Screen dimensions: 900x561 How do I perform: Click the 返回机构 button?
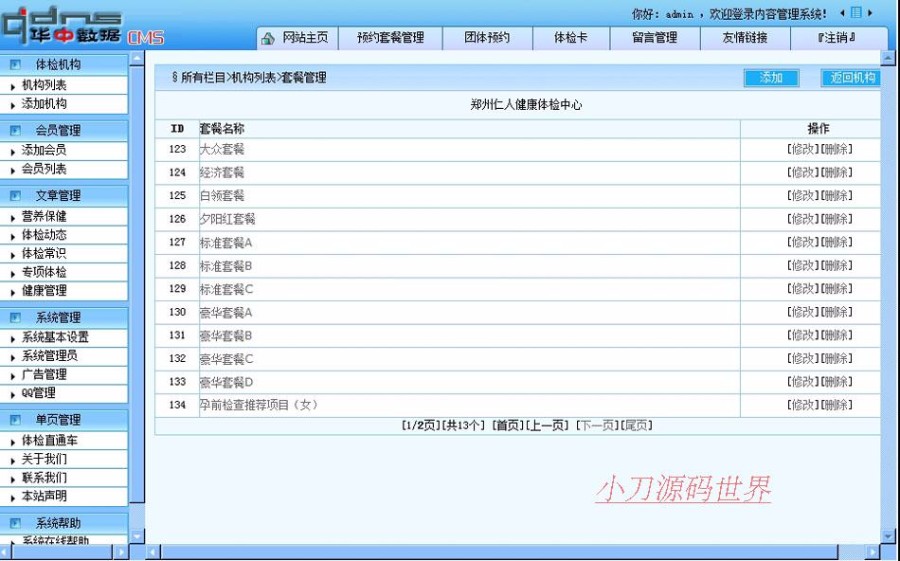point(852,78)
